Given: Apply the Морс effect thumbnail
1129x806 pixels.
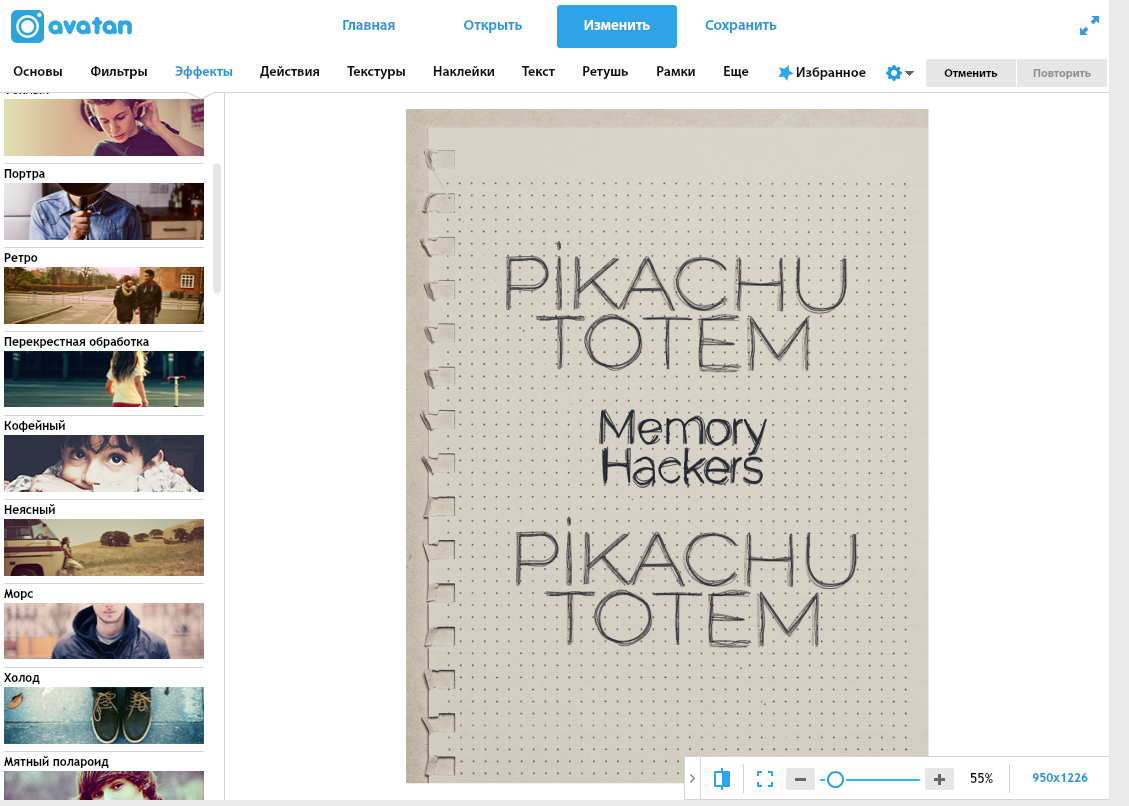Looking at the screenshot, I should (104, 631).
